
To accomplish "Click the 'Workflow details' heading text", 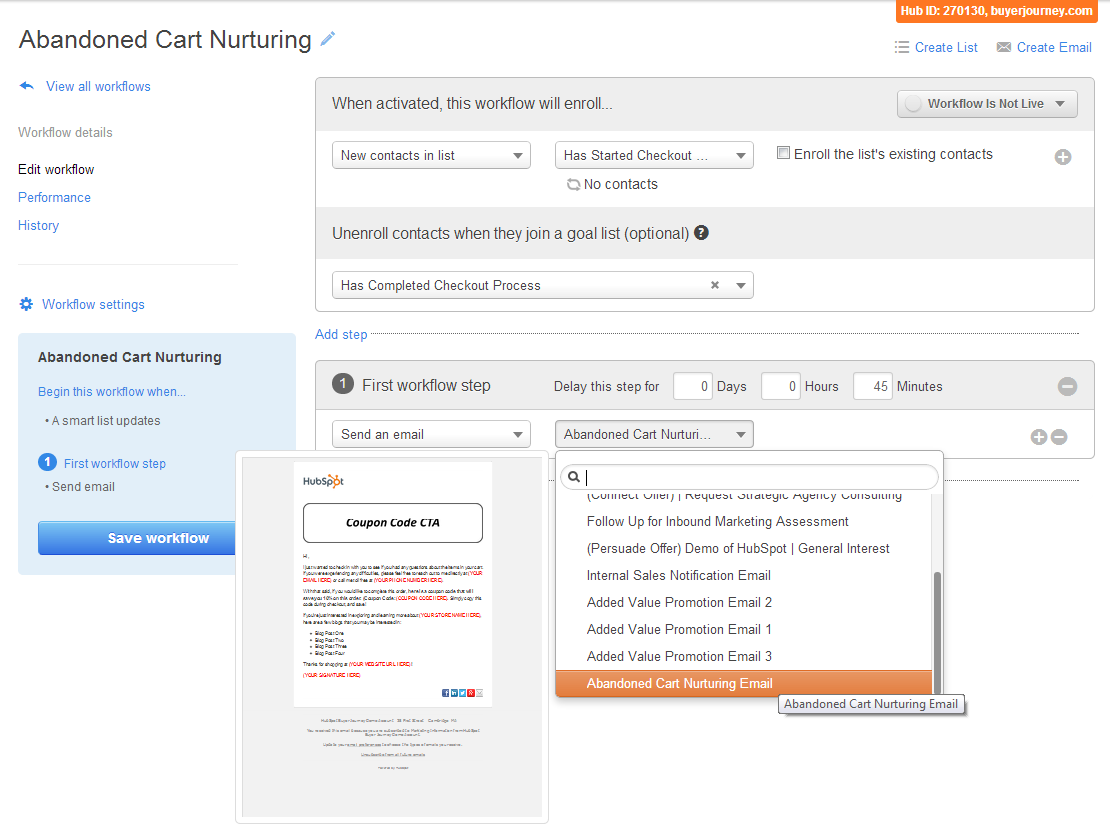I will (65, 132).
